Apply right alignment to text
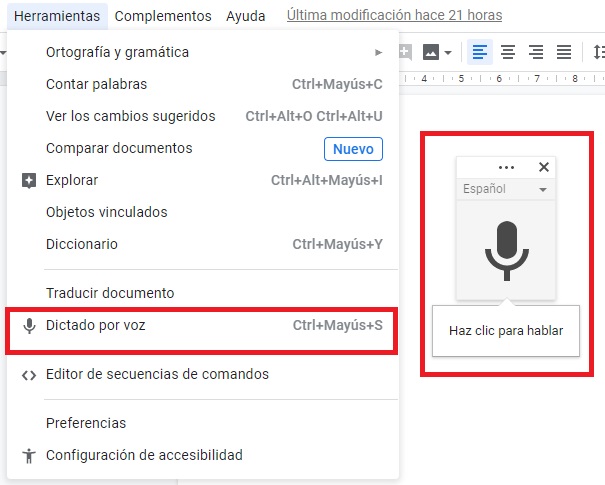The image size is (605, 485). [x=536, y=52]
